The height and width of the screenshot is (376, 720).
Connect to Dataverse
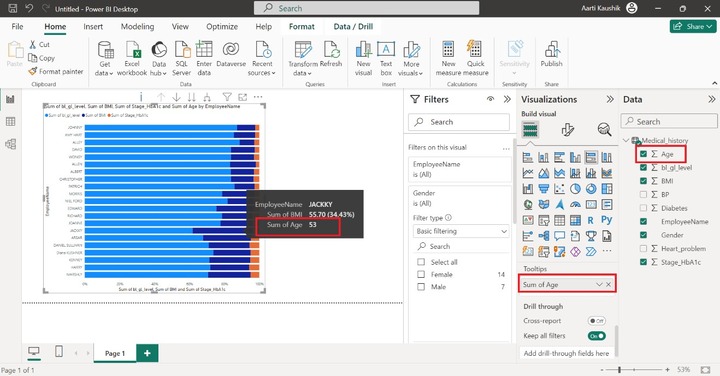click(x=231, y=55)
